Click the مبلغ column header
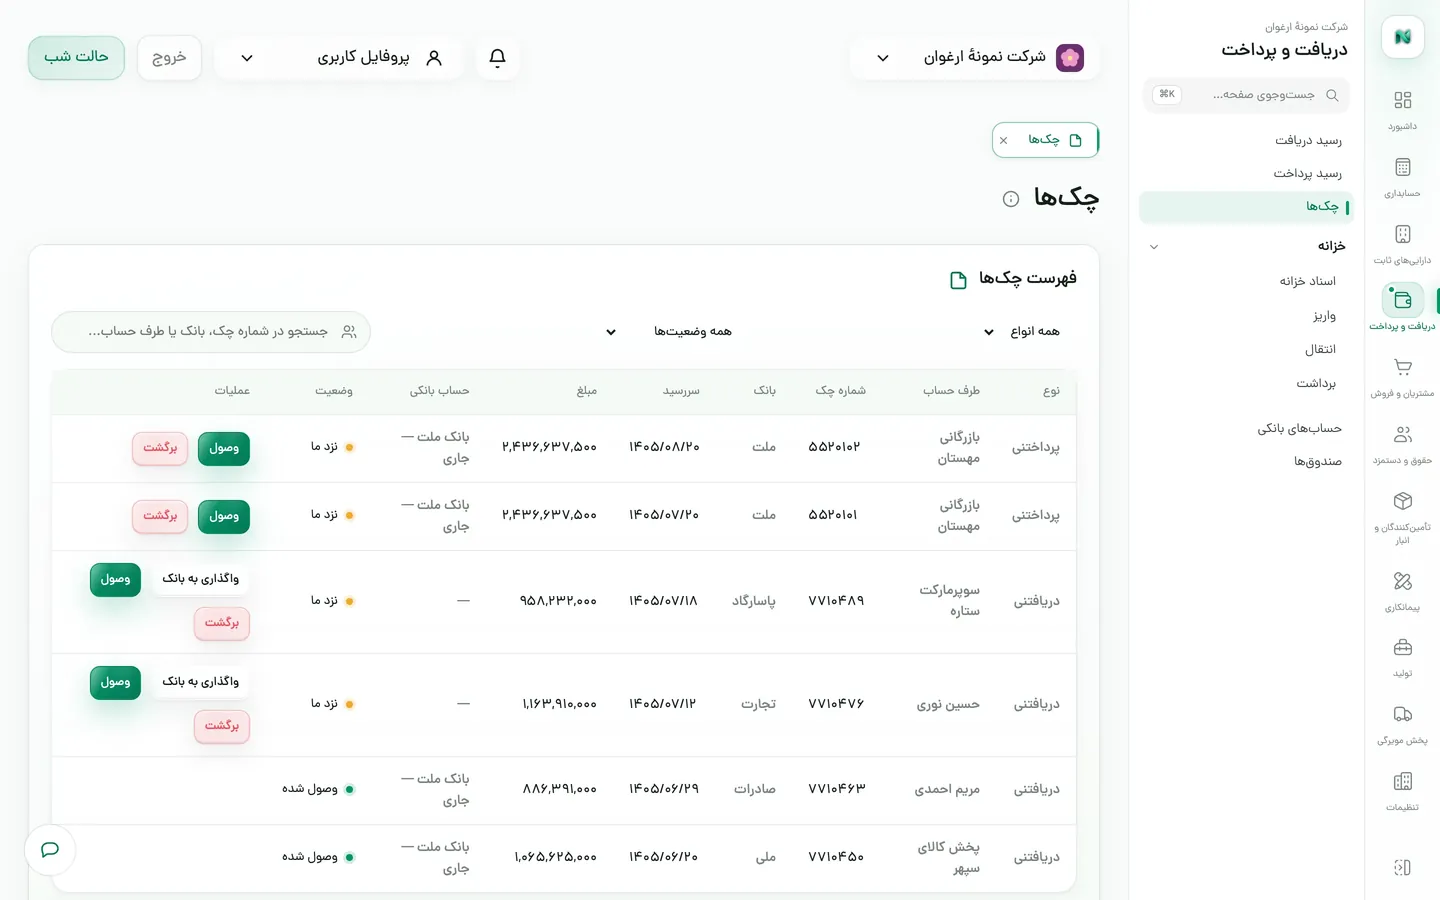The height and width of the screenshot is (900, 1440). pos(587,391)
